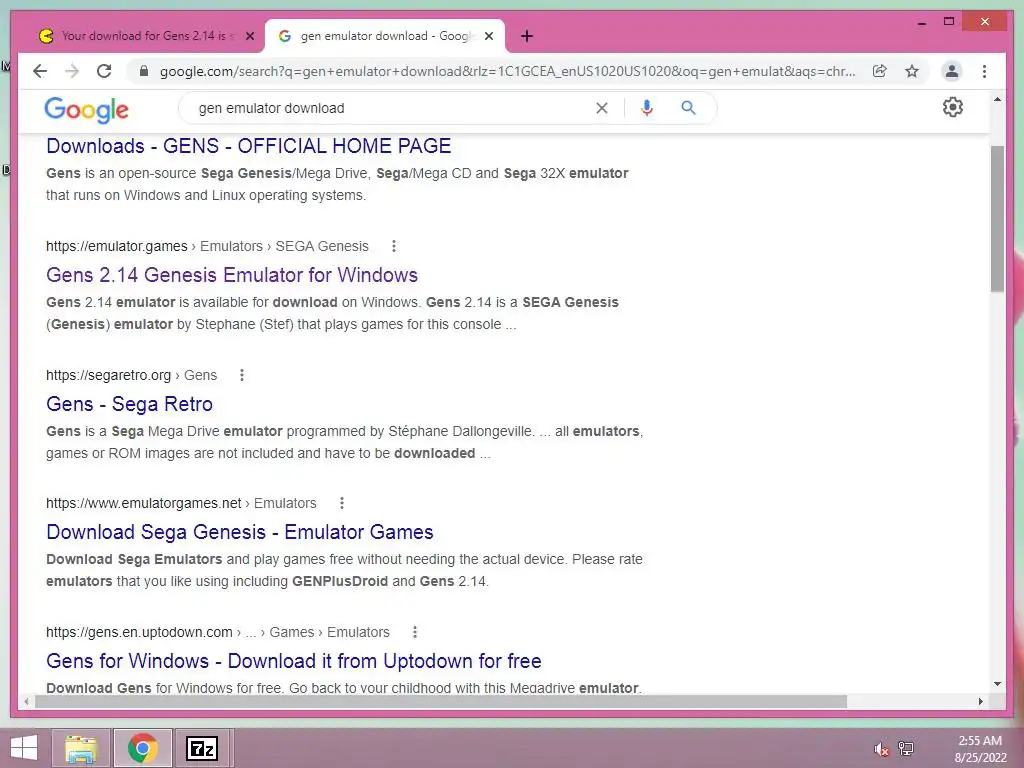
Task: Open Gens 2.14 Genesis Emulator for Windows
Action: point(232,275)
